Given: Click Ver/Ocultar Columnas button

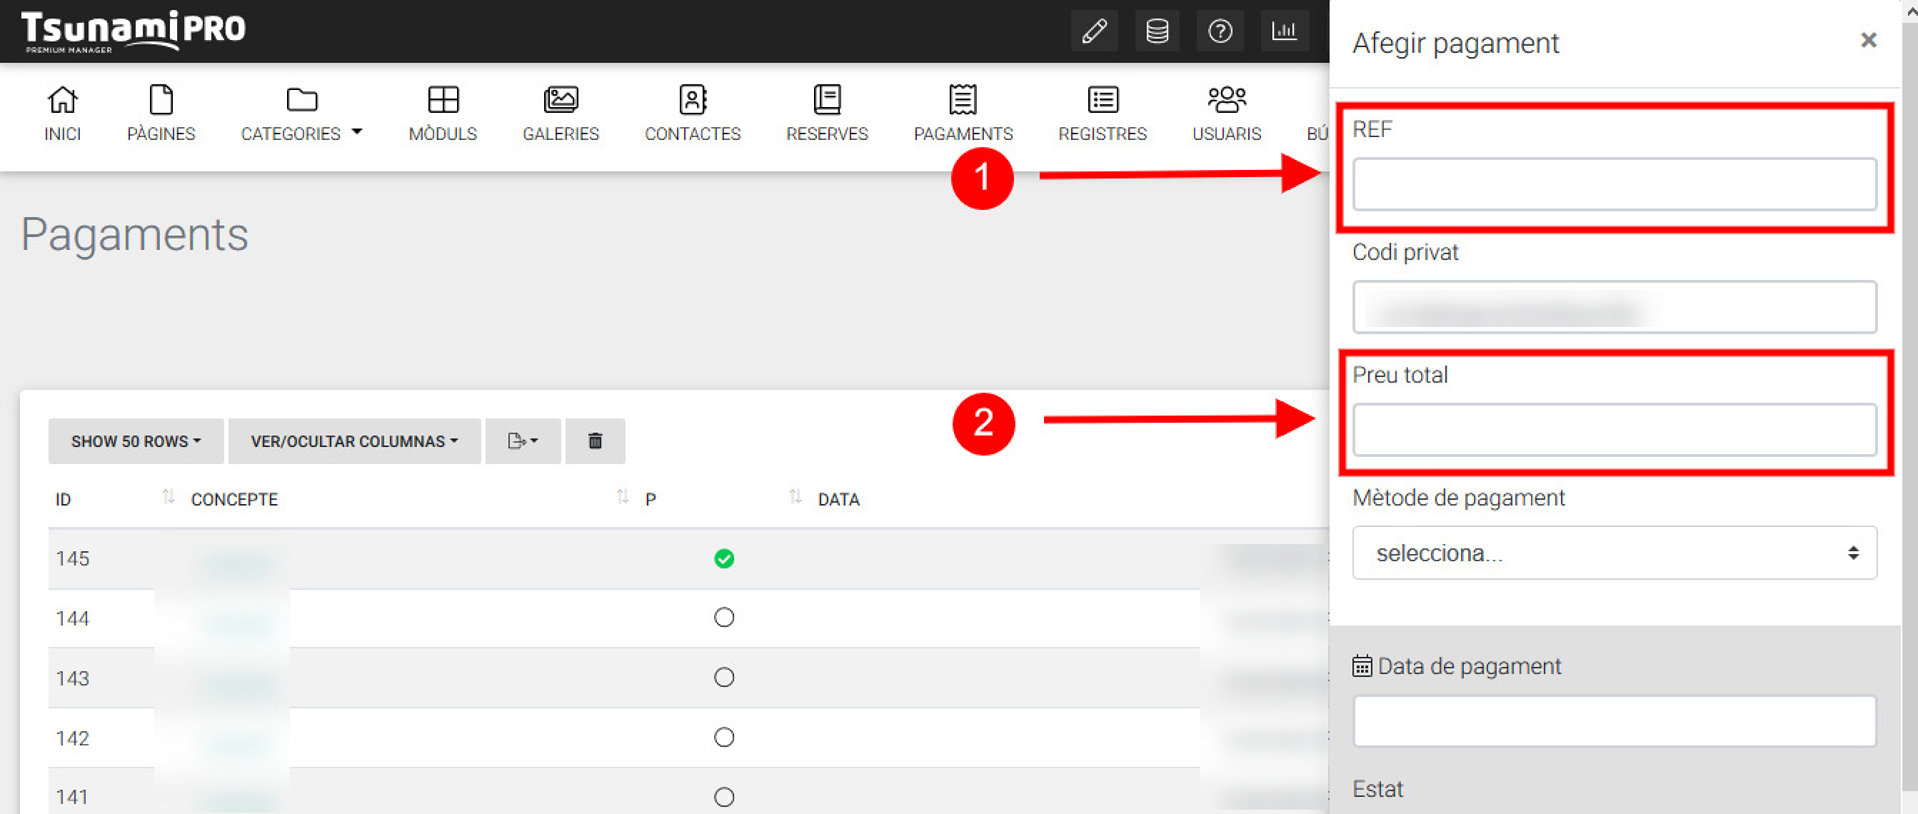Looking at the screenshot, I should (354, 441).
